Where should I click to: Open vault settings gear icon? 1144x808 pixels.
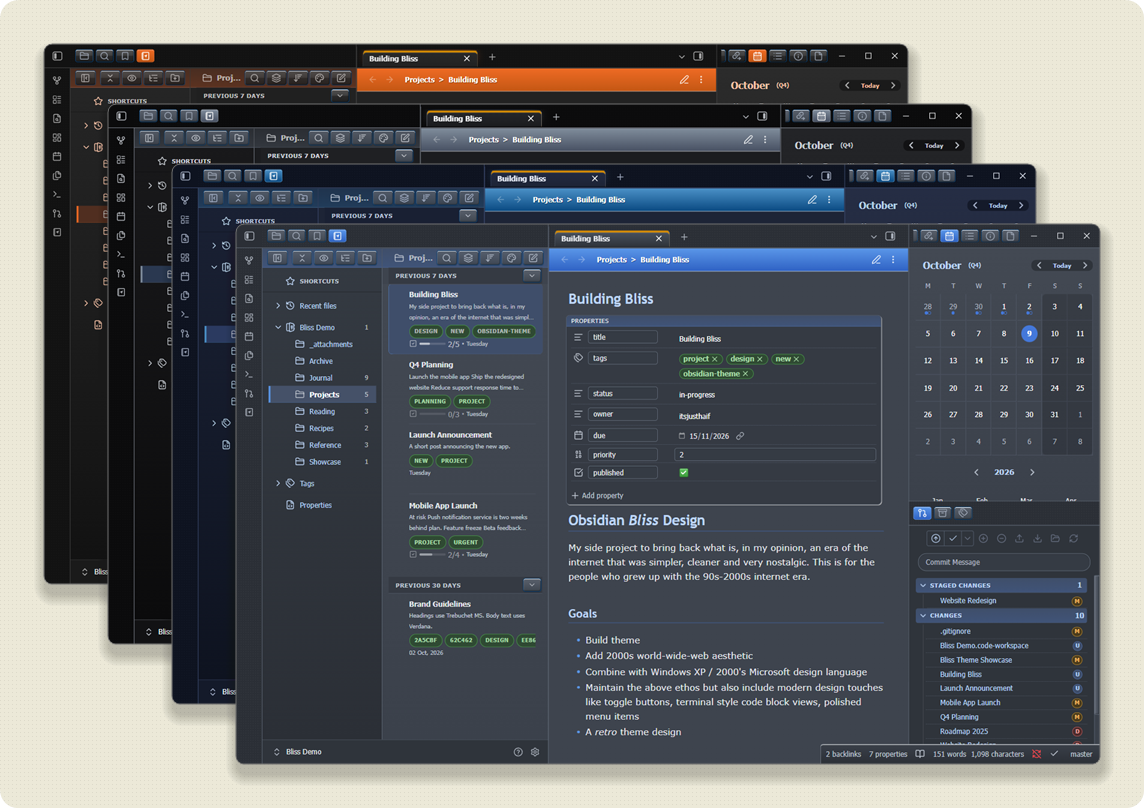pyautogui.click(x=535, y=752)
